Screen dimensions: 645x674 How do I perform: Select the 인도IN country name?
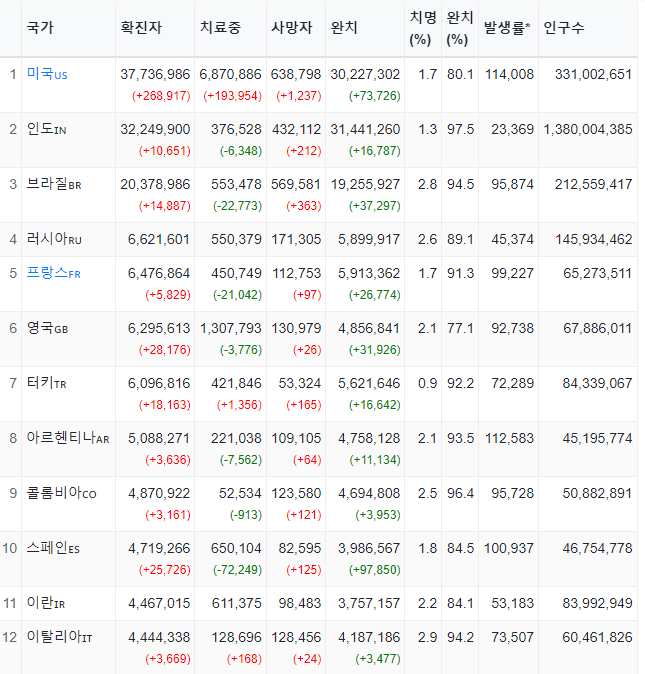pos(46,129)
